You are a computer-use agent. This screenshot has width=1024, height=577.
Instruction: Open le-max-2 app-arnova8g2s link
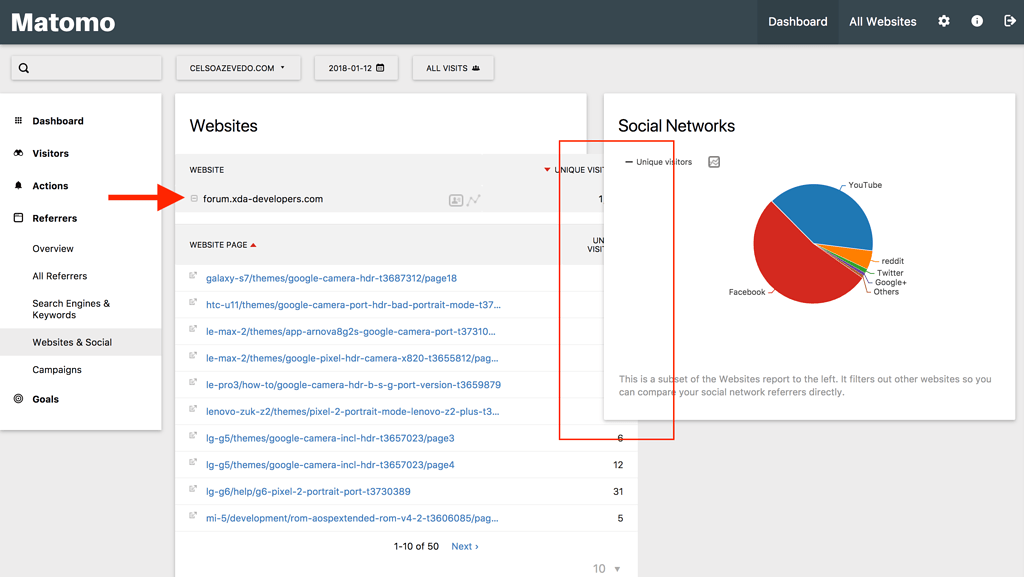click(x=351, y=332)
